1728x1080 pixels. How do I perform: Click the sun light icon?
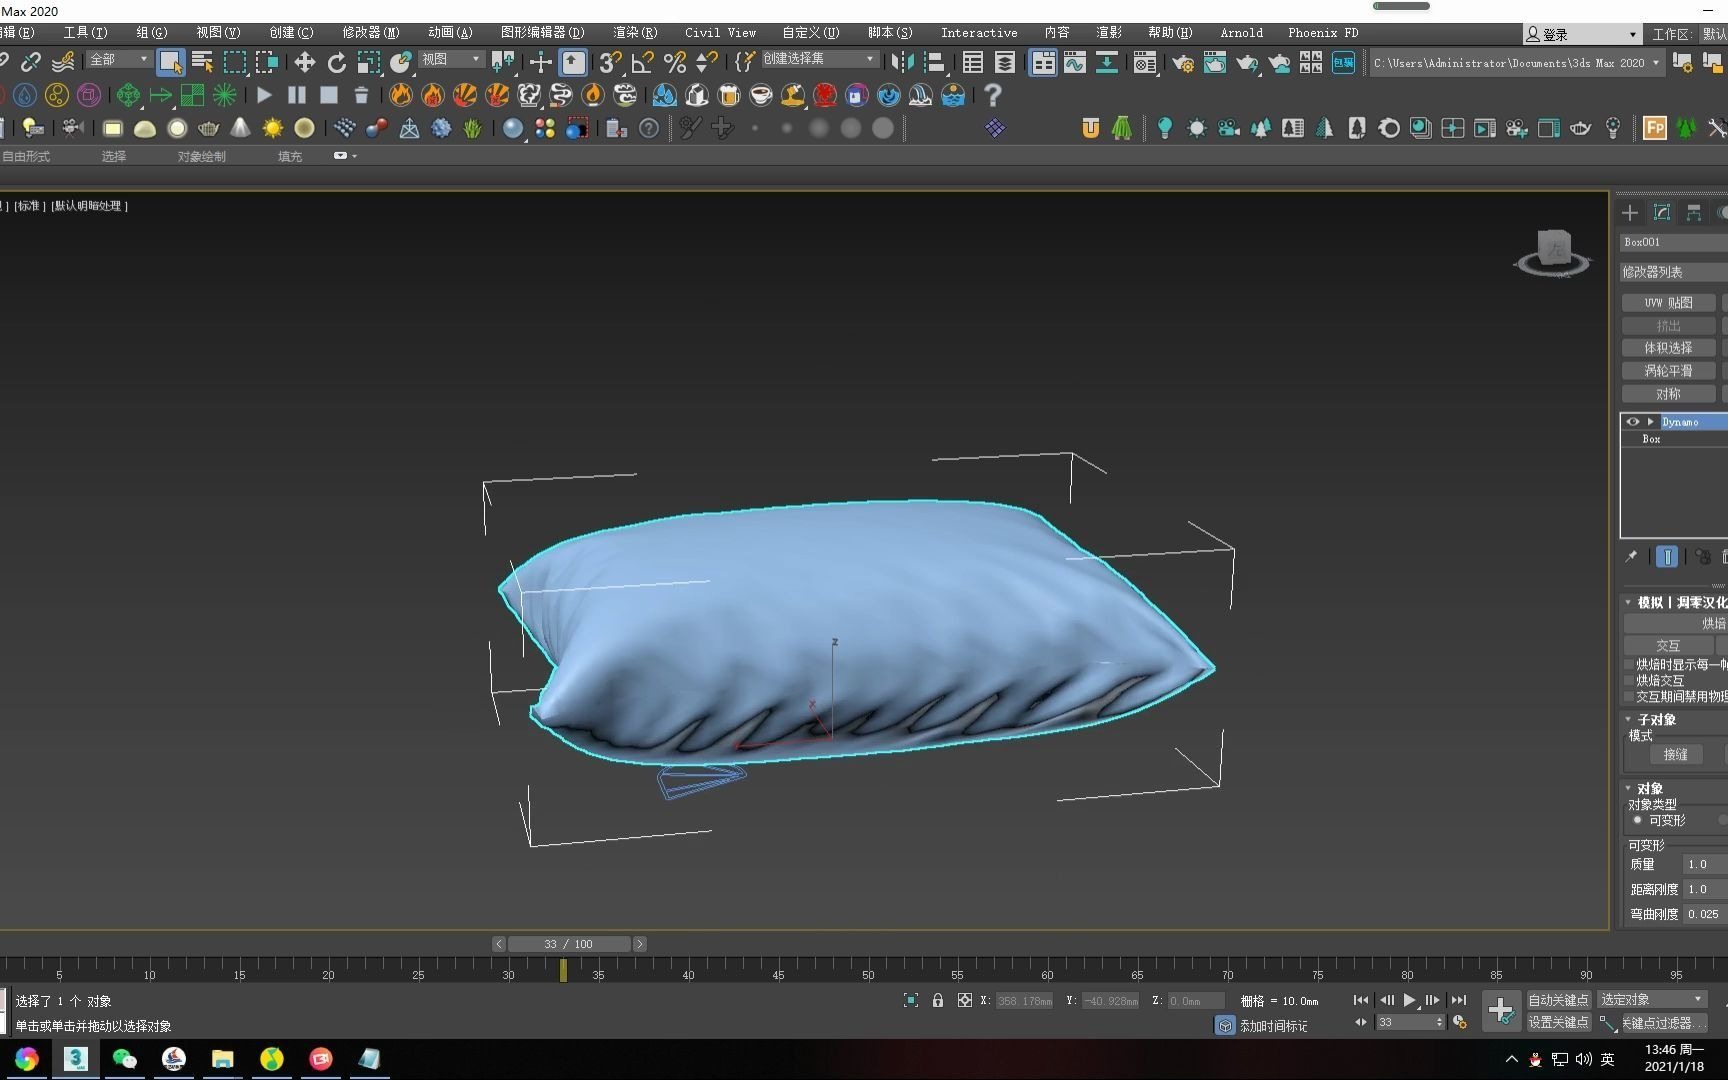tap(272, 128)
